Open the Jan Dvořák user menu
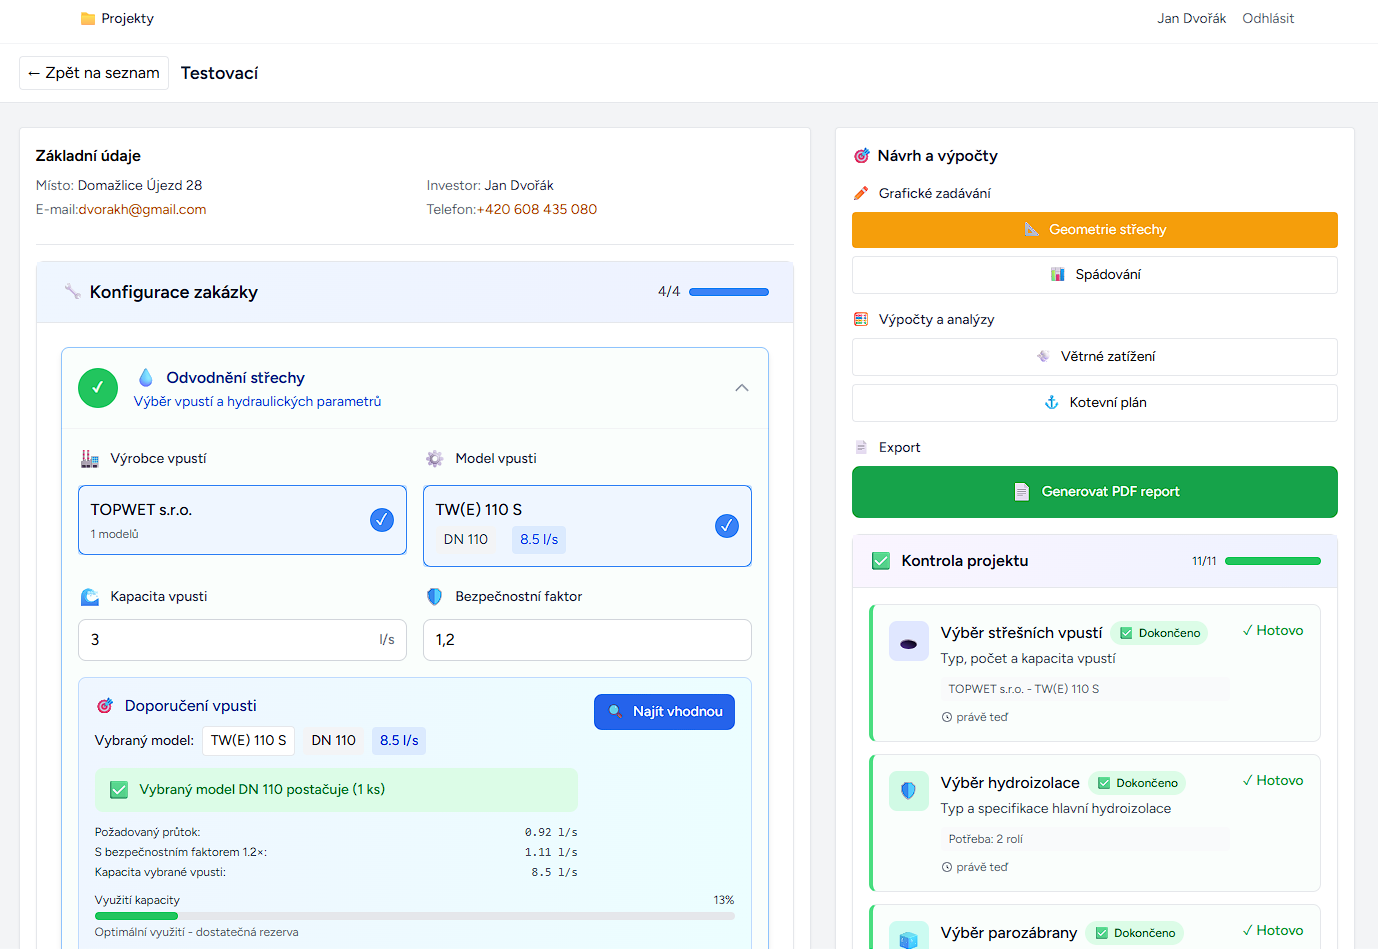1378x949 pixels. coord(1192,19)
